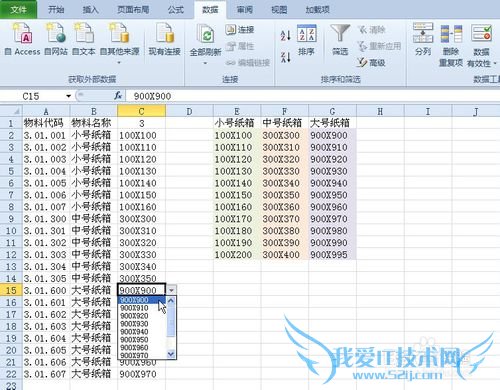Click the Properties (属性) button
Image resolution: width=500 pixels, height=390 pixels.
(240, 46)
